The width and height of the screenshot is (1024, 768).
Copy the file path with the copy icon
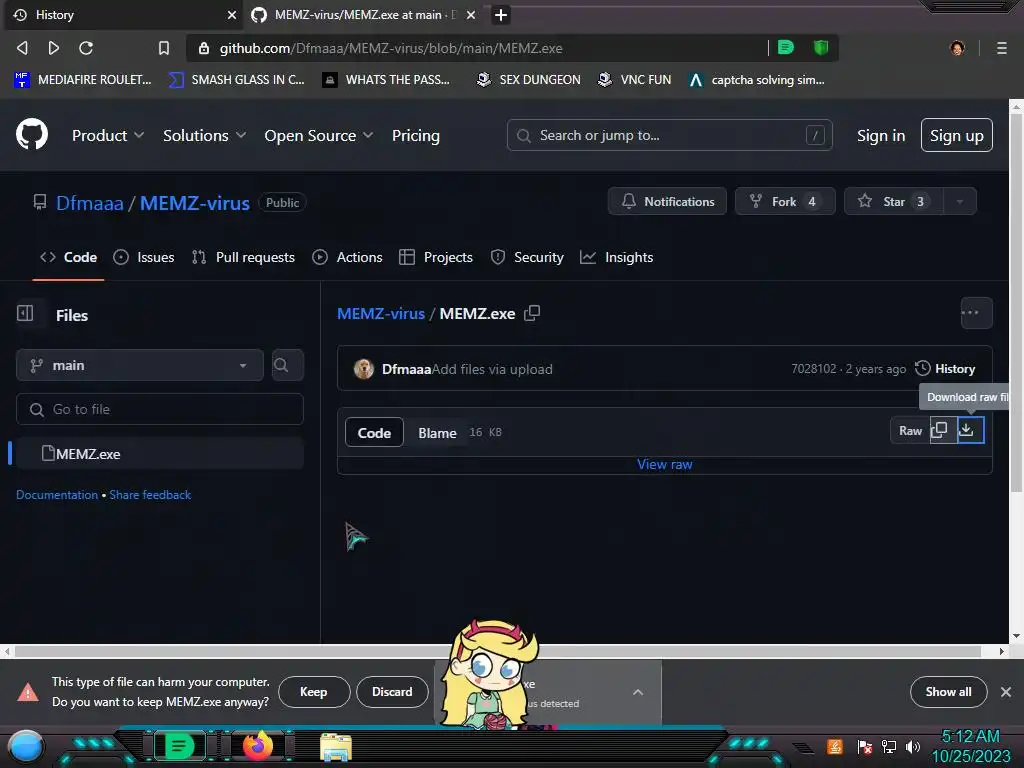(532, 313)
